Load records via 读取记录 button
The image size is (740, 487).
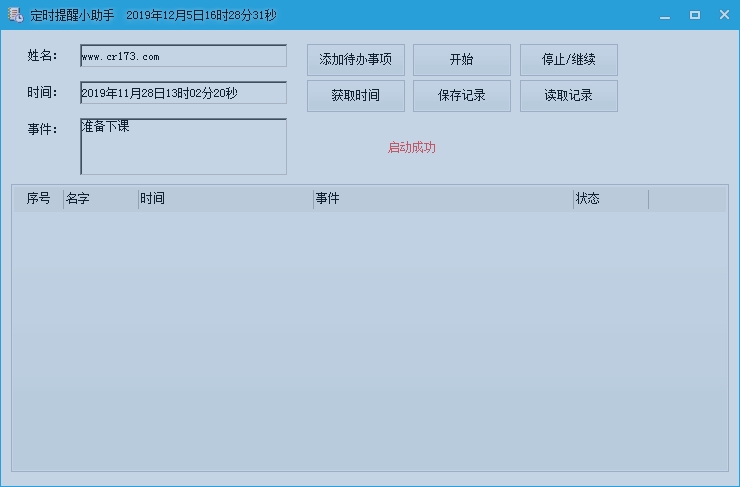tap(568, 96)
